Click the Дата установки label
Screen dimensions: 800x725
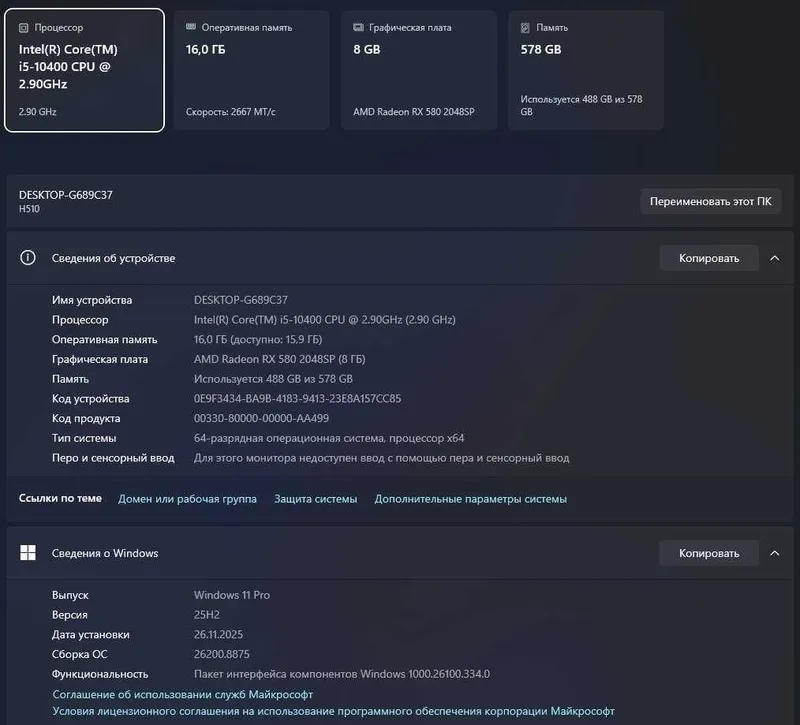[x=90, y=635]
